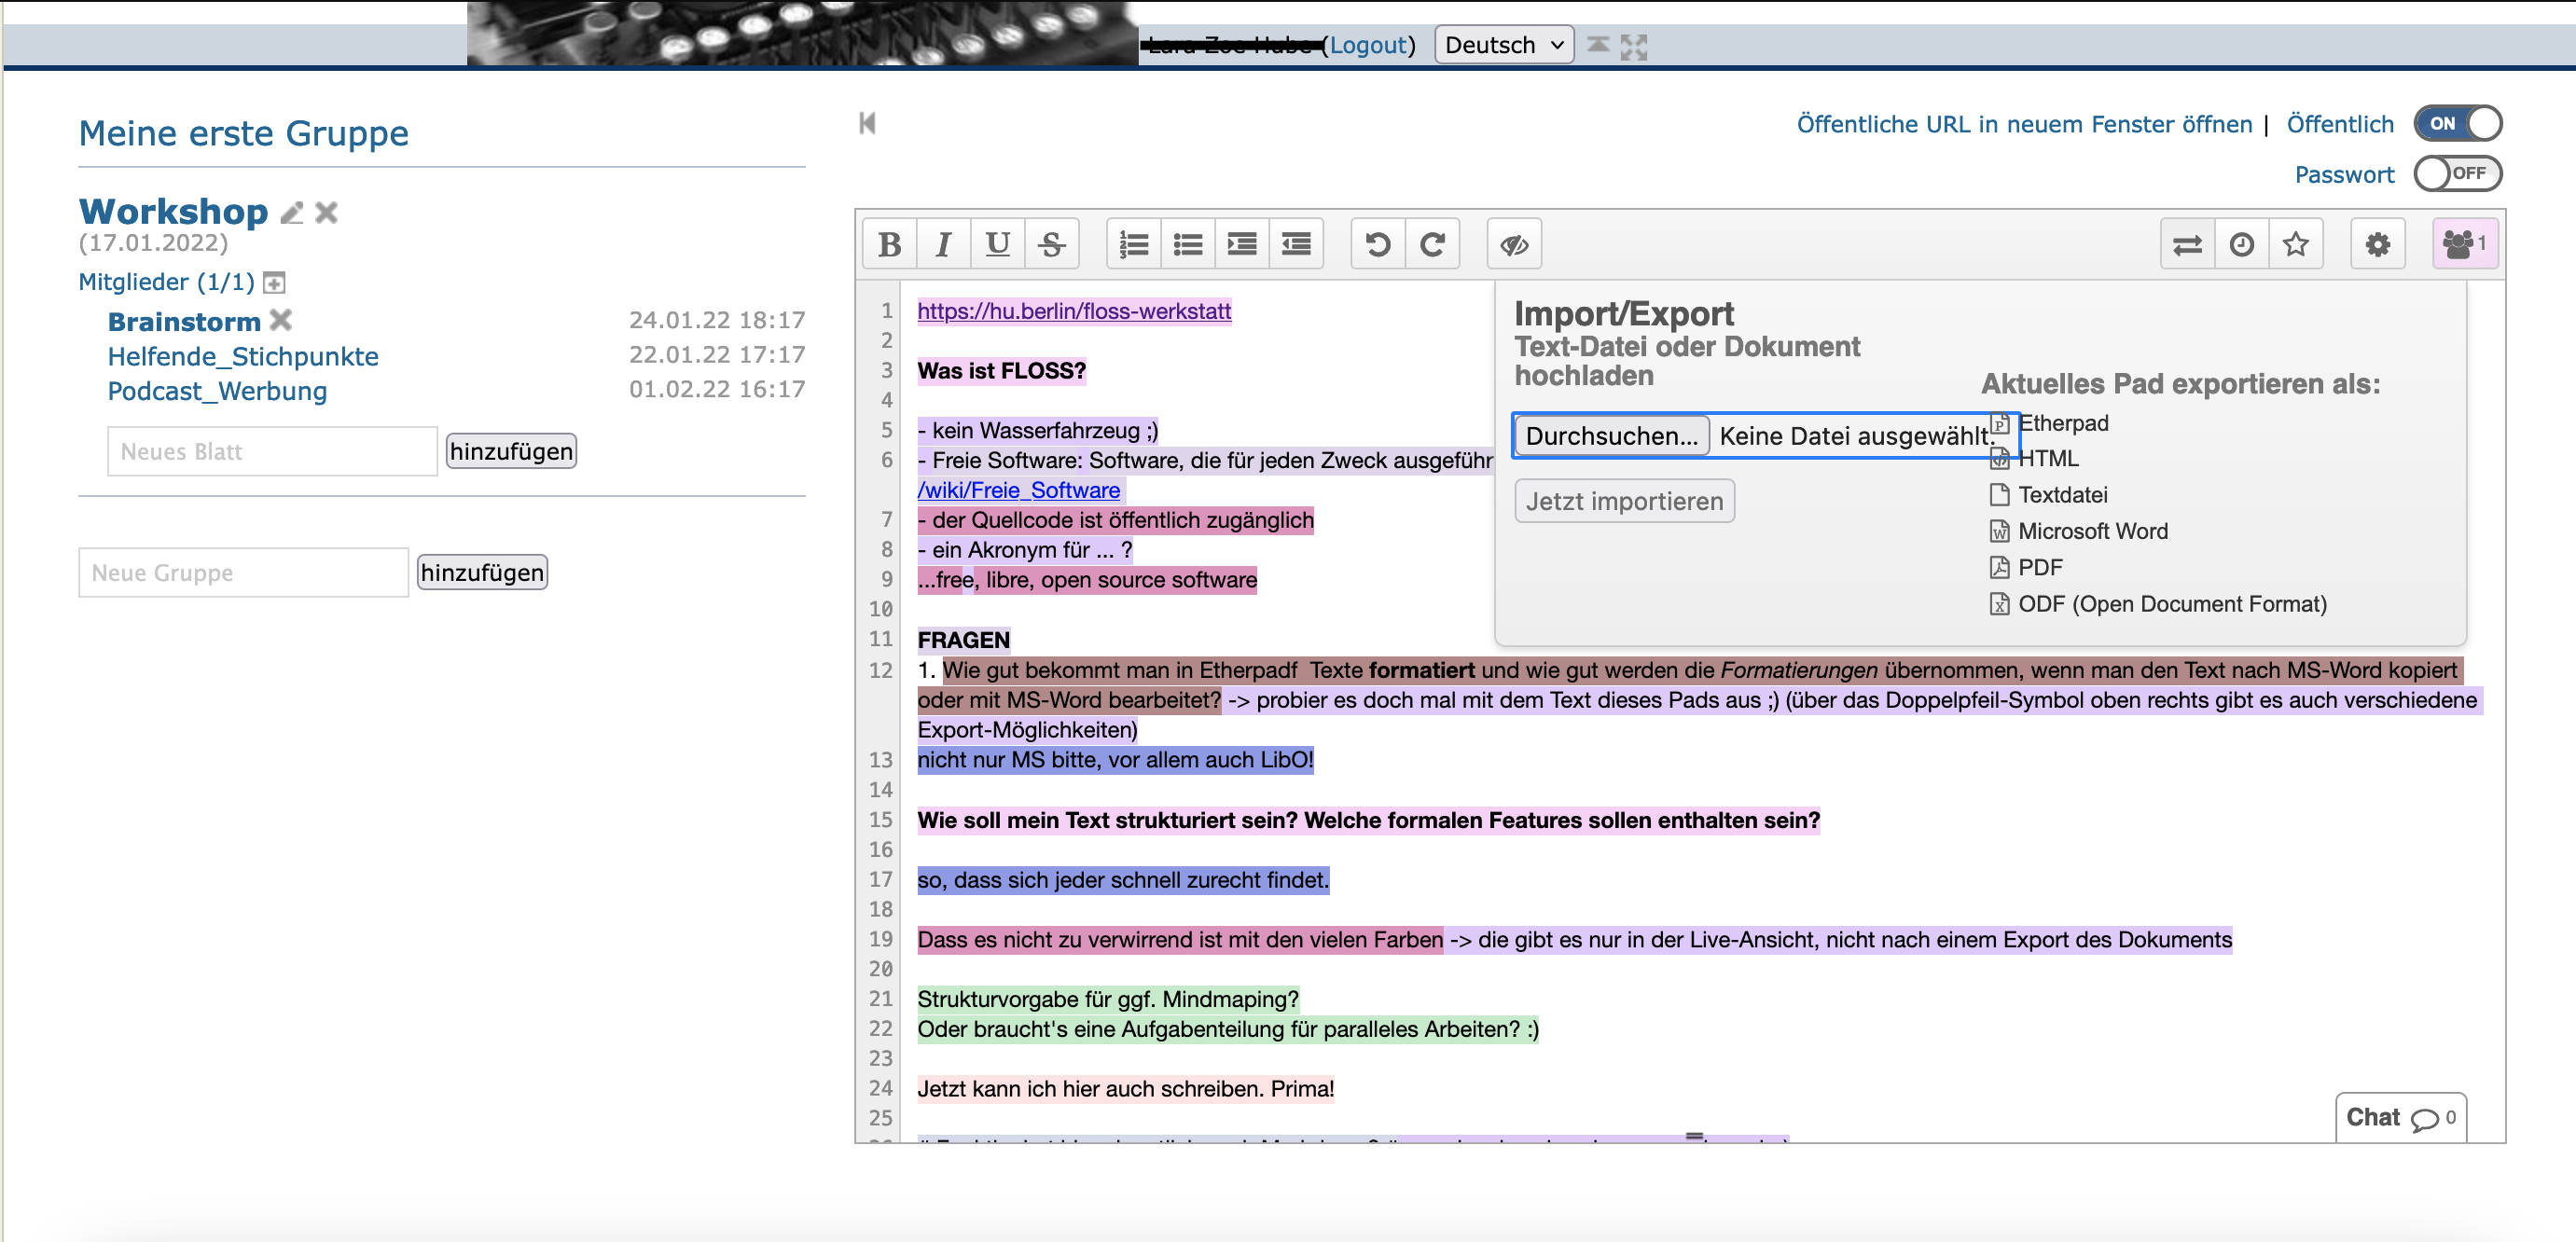The height and width of the screenshot is (1242, 2576).
Task: Show the Mitglieder (1/1) list
Action: click(x=167, y=282)
